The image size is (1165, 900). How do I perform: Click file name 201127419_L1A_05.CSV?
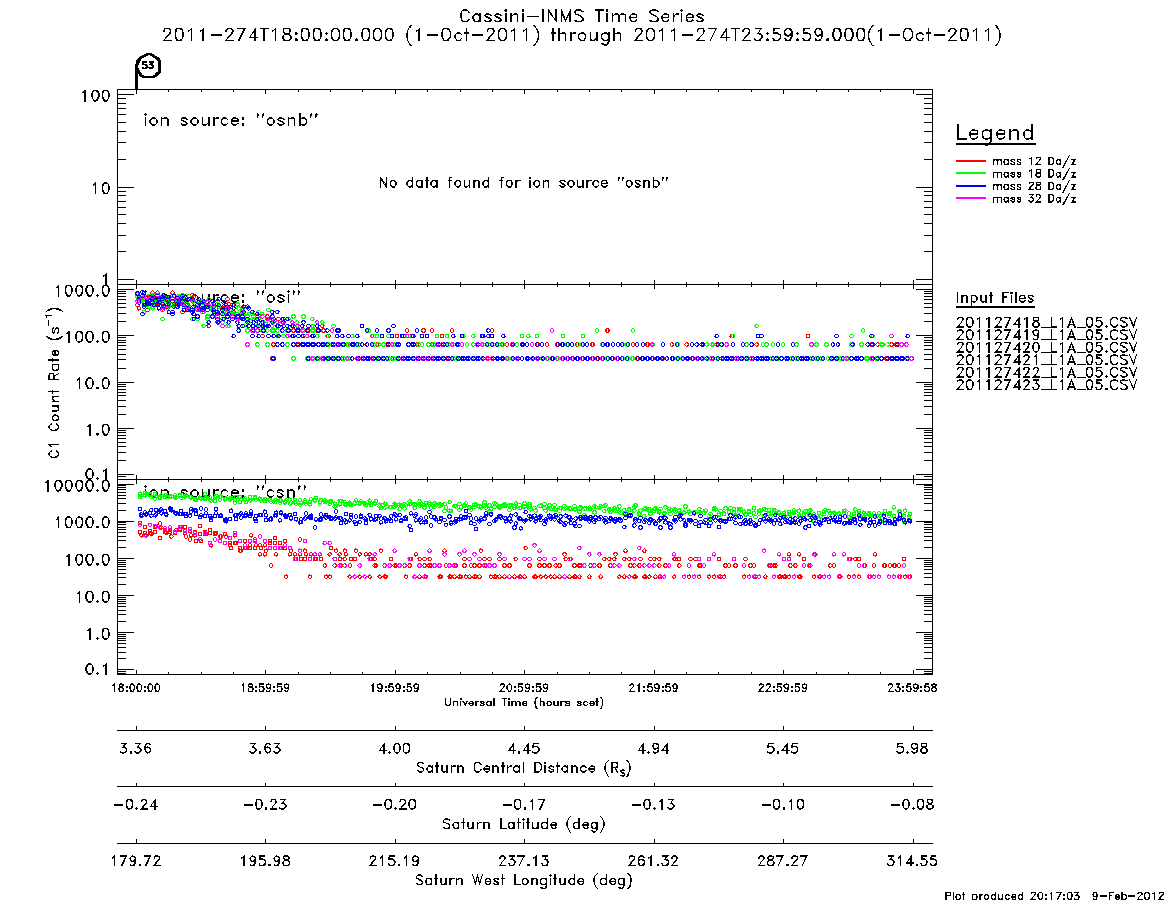pos(1046,335)
